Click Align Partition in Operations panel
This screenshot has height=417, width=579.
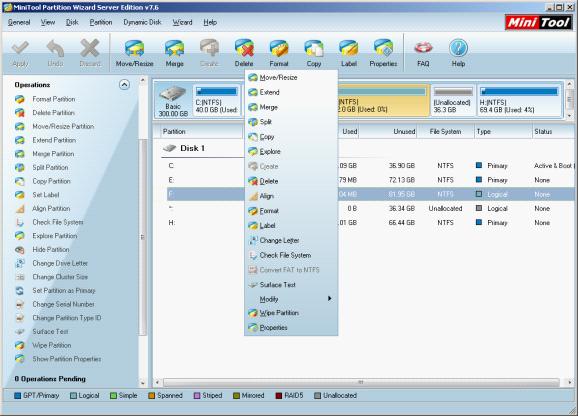51,208
